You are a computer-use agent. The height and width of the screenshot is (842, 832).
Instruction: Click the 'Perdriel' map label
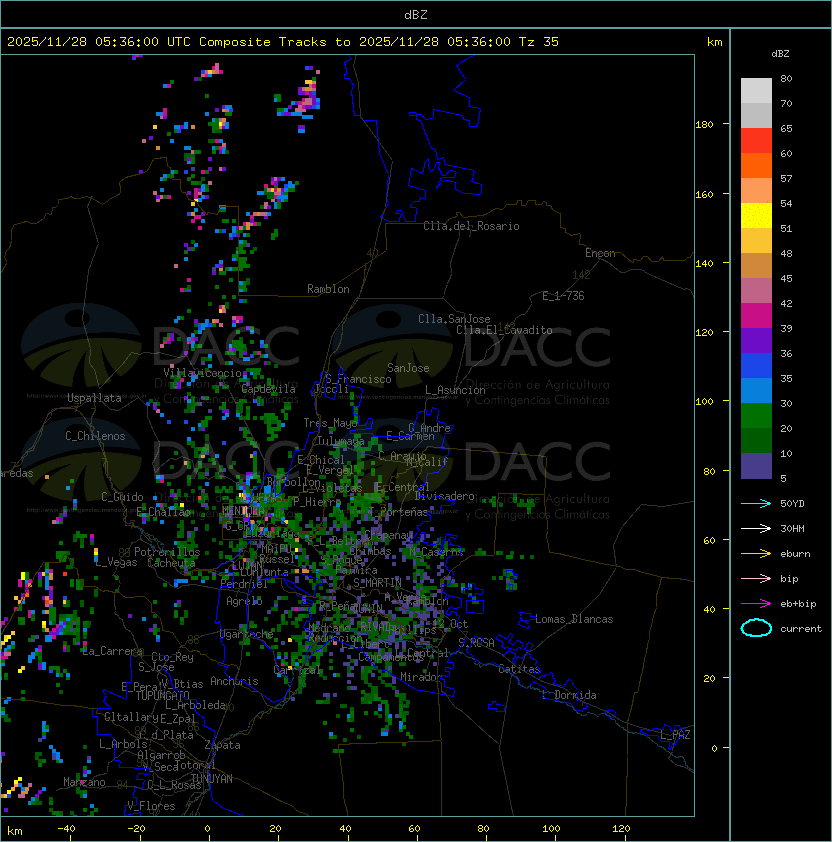pos(244,584)
